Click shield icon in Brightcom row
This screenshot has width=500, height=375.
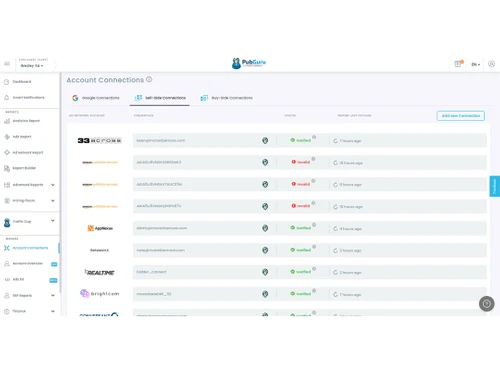[265, 294]
